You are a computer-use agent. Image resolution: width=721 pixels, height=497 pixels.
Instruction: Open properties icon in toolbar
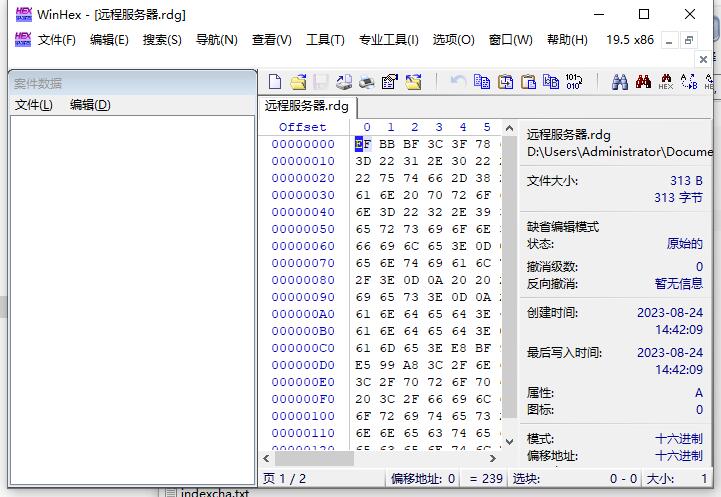click(390, 82)
